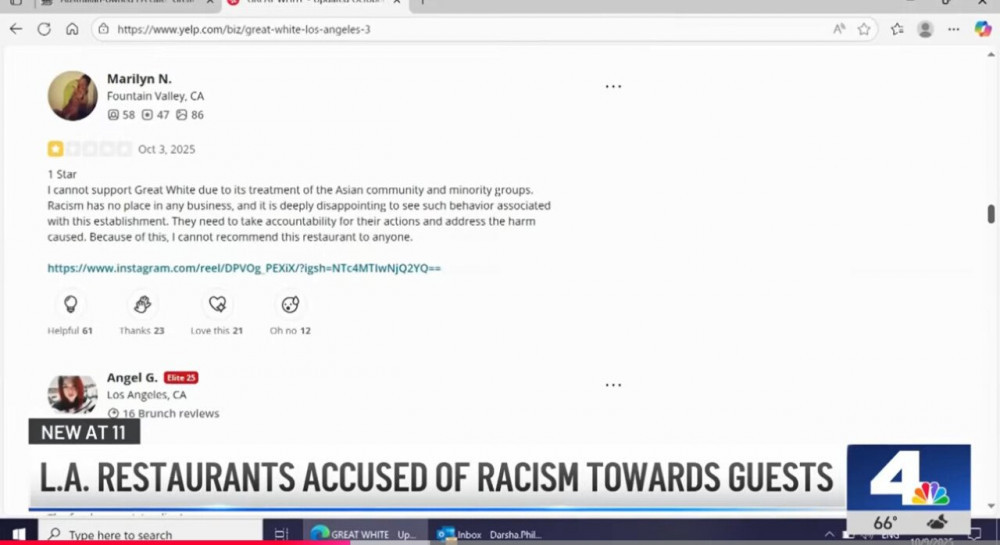Click the browser back arrow
Image resolution: width=1000 pixels, height=545 pixels.
click(x=15, y=29)
